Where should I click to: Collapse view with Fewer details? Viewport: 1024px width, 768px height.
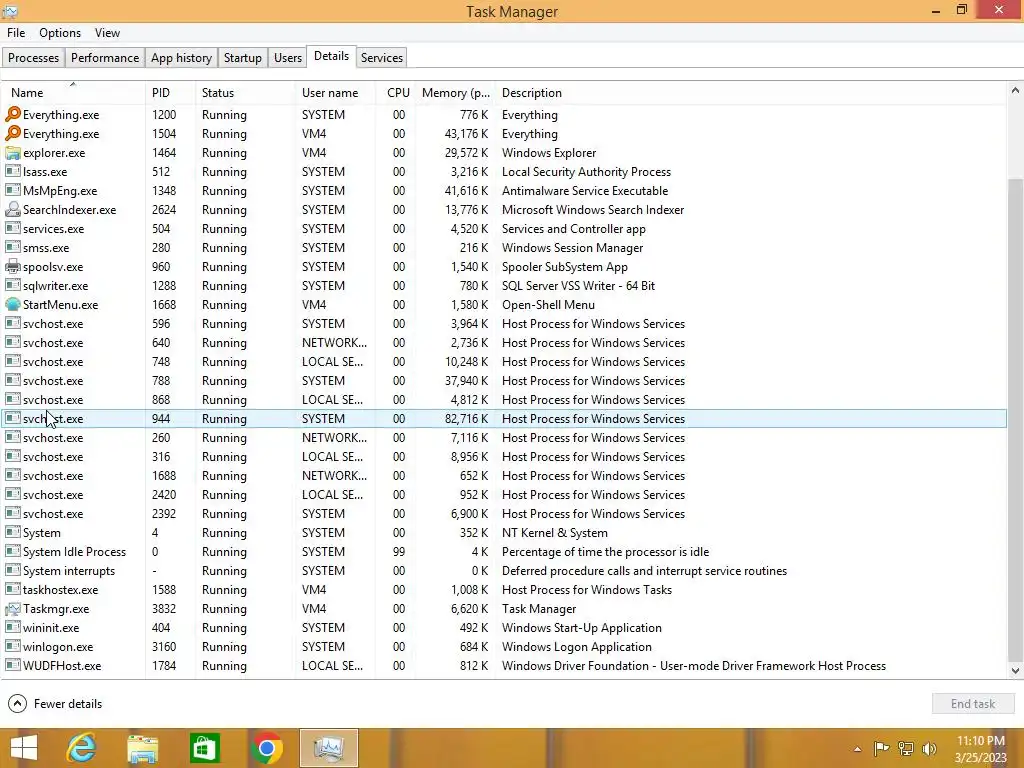pos(55,703)
